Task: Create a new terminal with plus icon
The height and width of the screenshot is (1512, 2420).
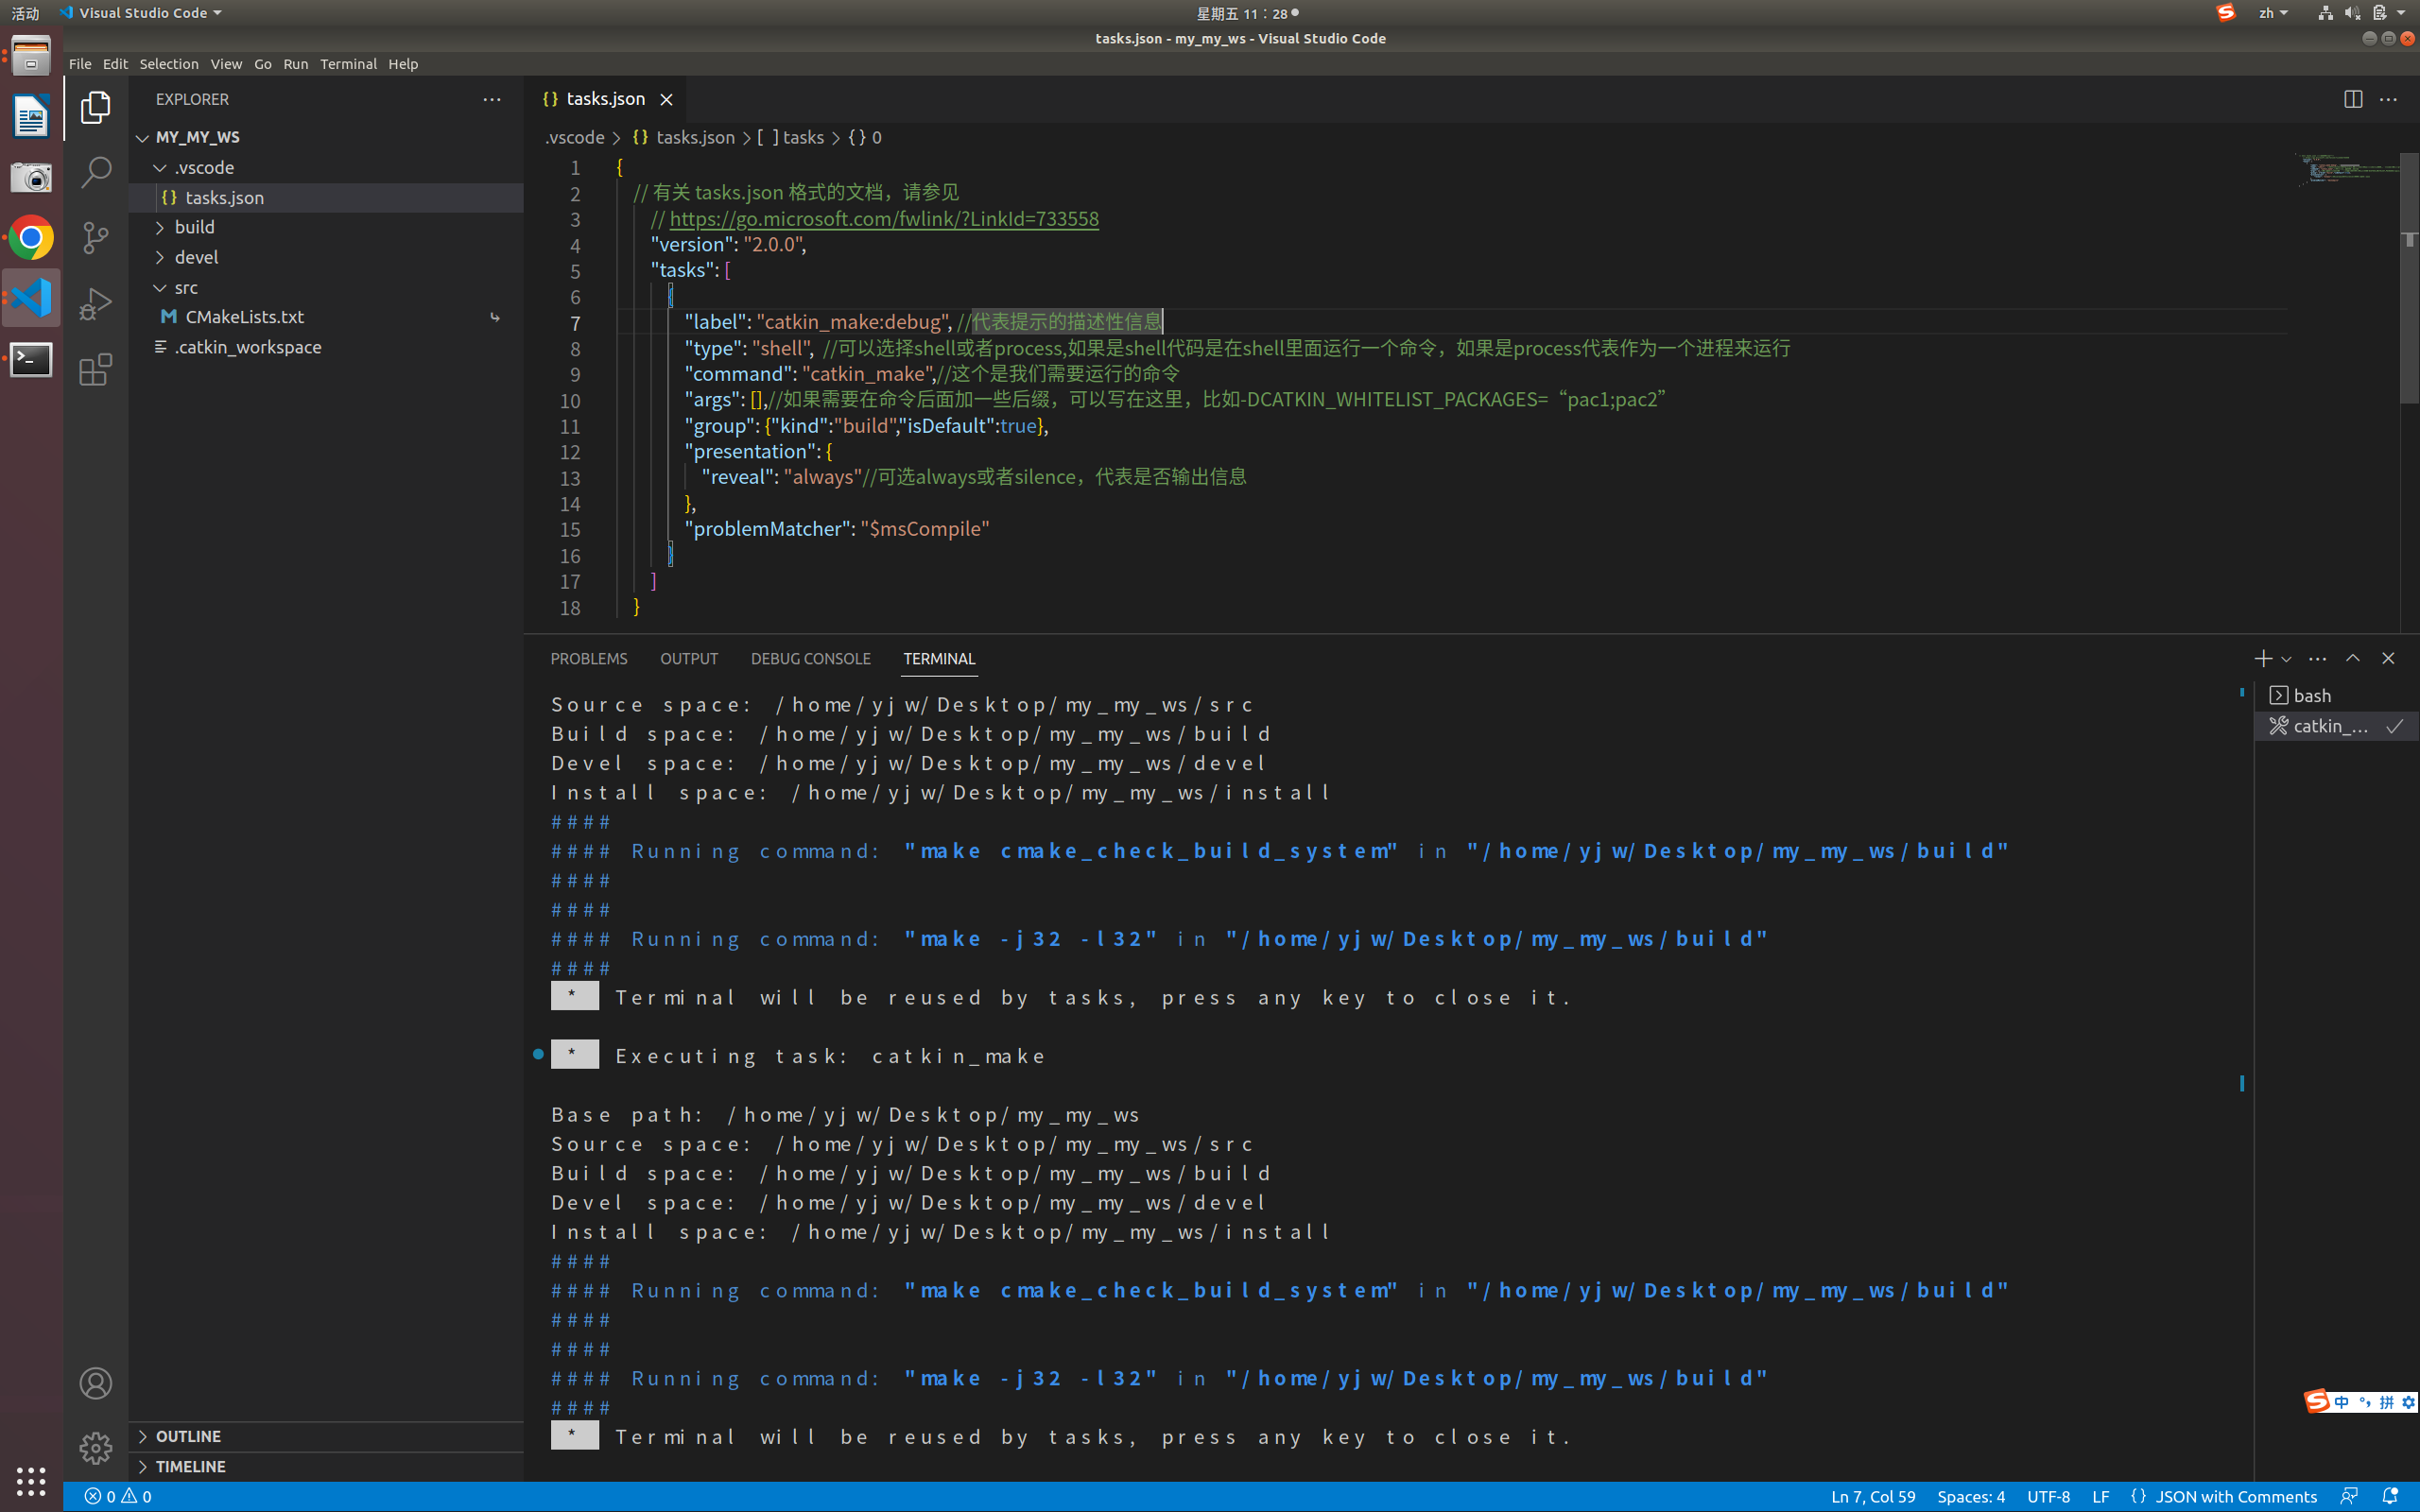Action: (2262, 658)
